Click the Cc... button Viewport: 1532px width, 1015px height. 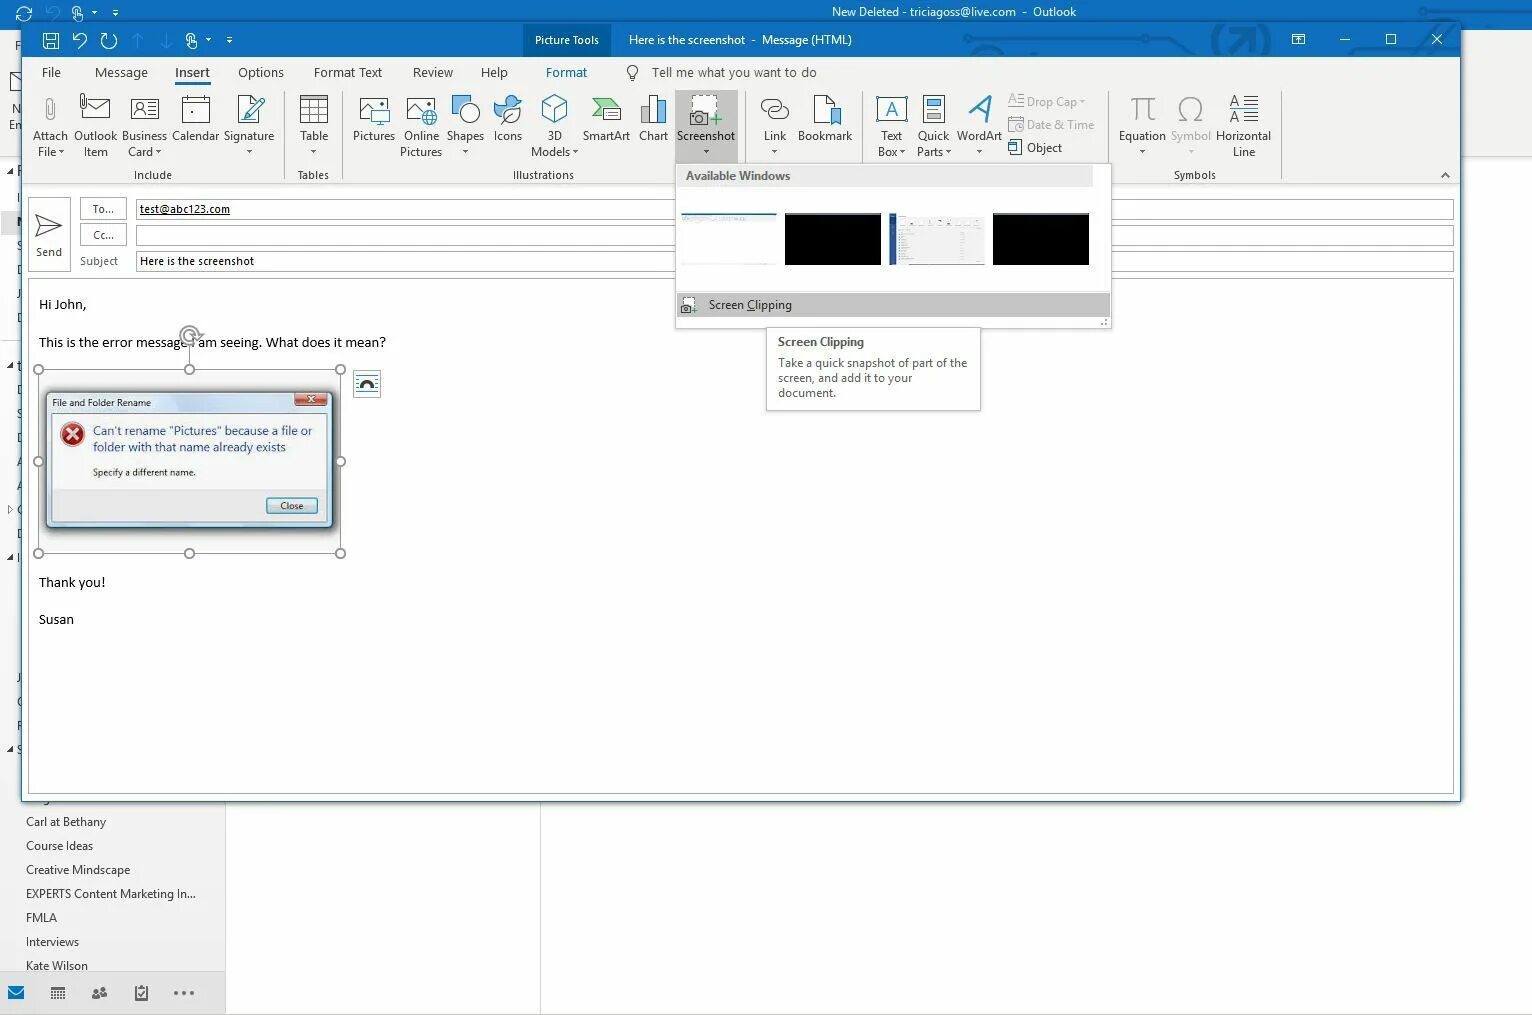[103, 235]
